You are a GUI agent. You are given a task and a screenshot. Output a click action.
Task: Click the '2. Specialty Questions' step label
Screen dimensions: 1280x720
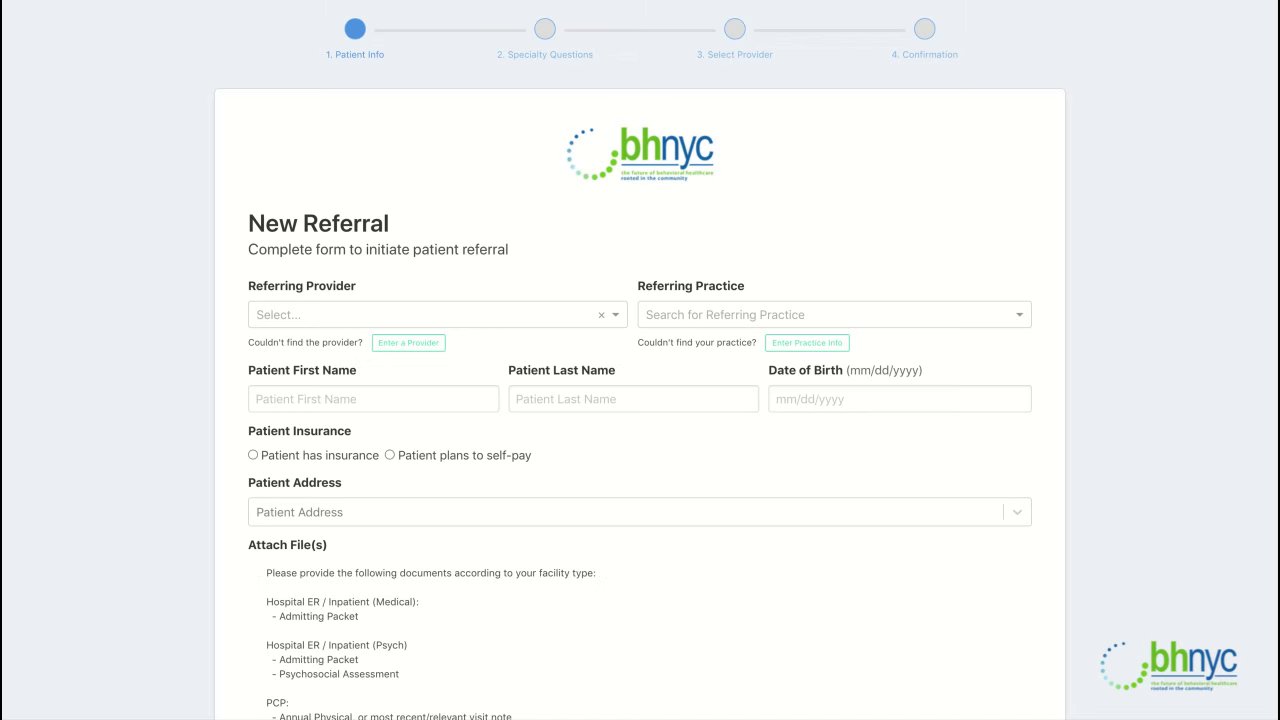(545, 55)
